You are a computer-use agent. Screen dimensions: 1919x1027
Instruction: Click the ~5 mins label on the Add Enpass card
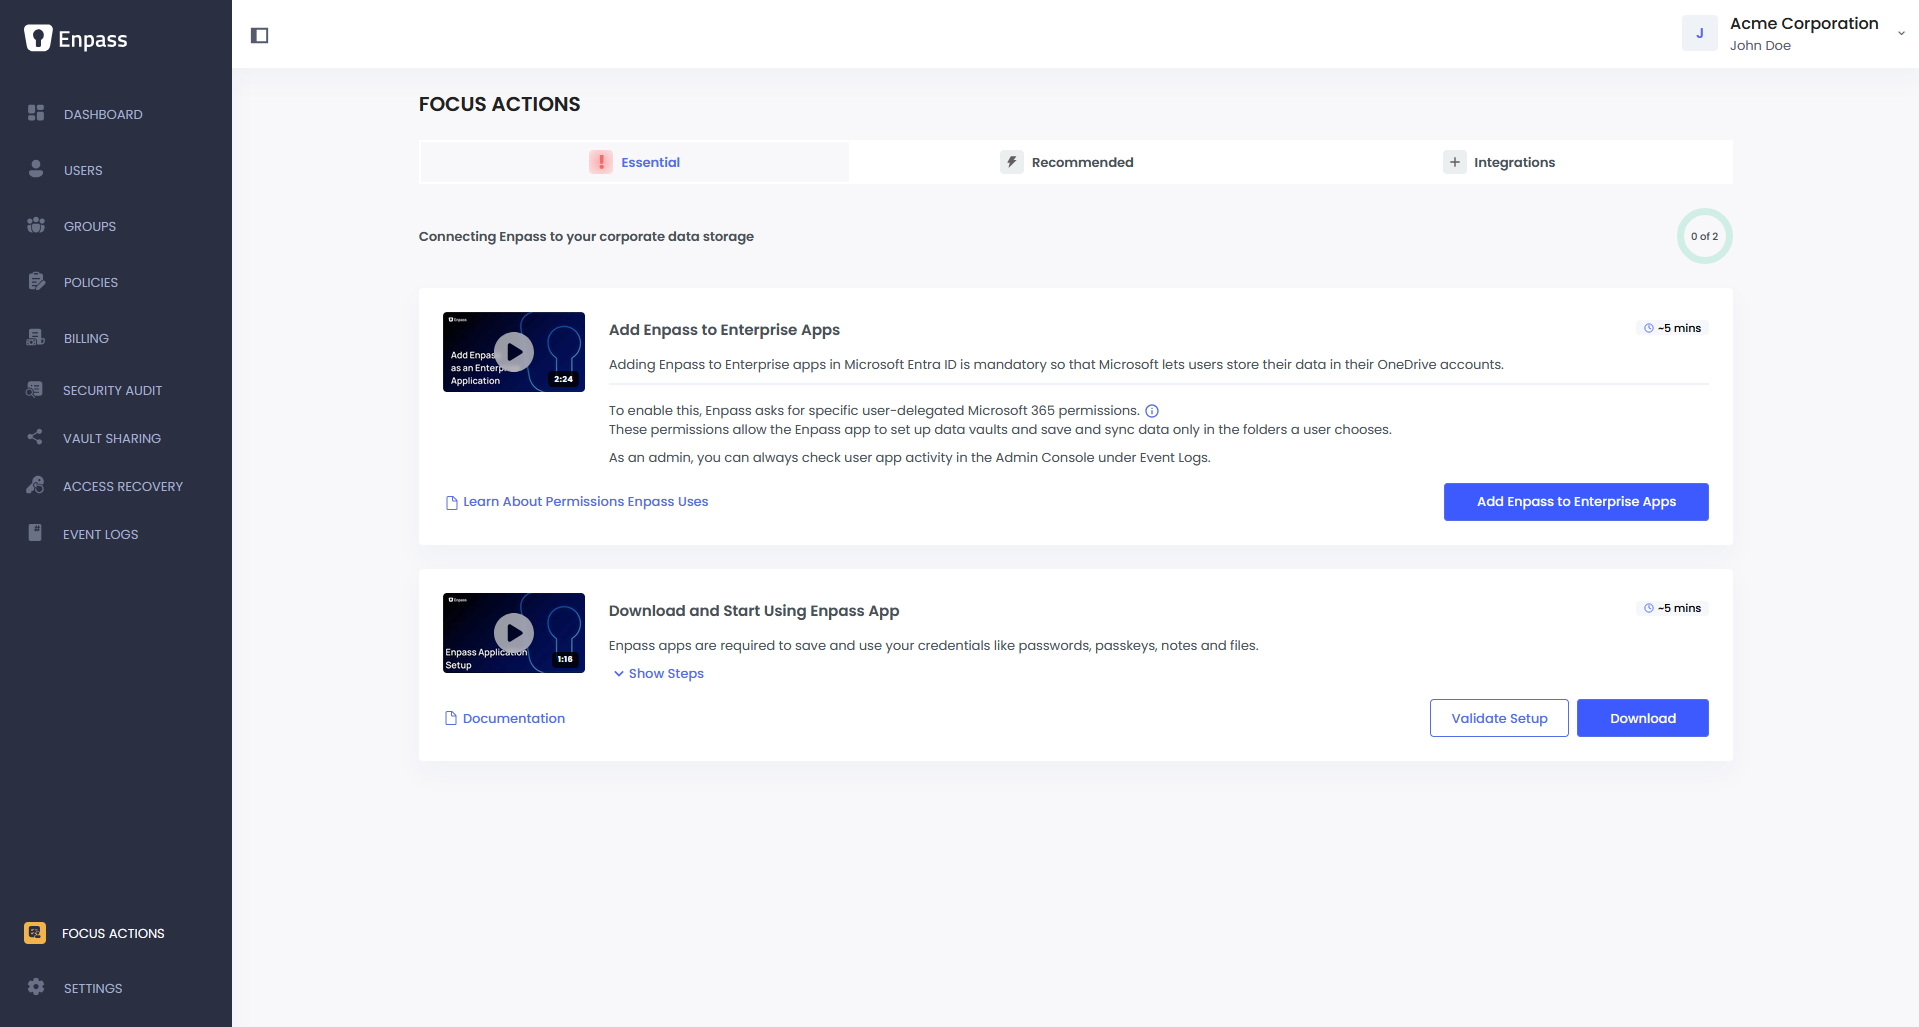click(1673, 328)
